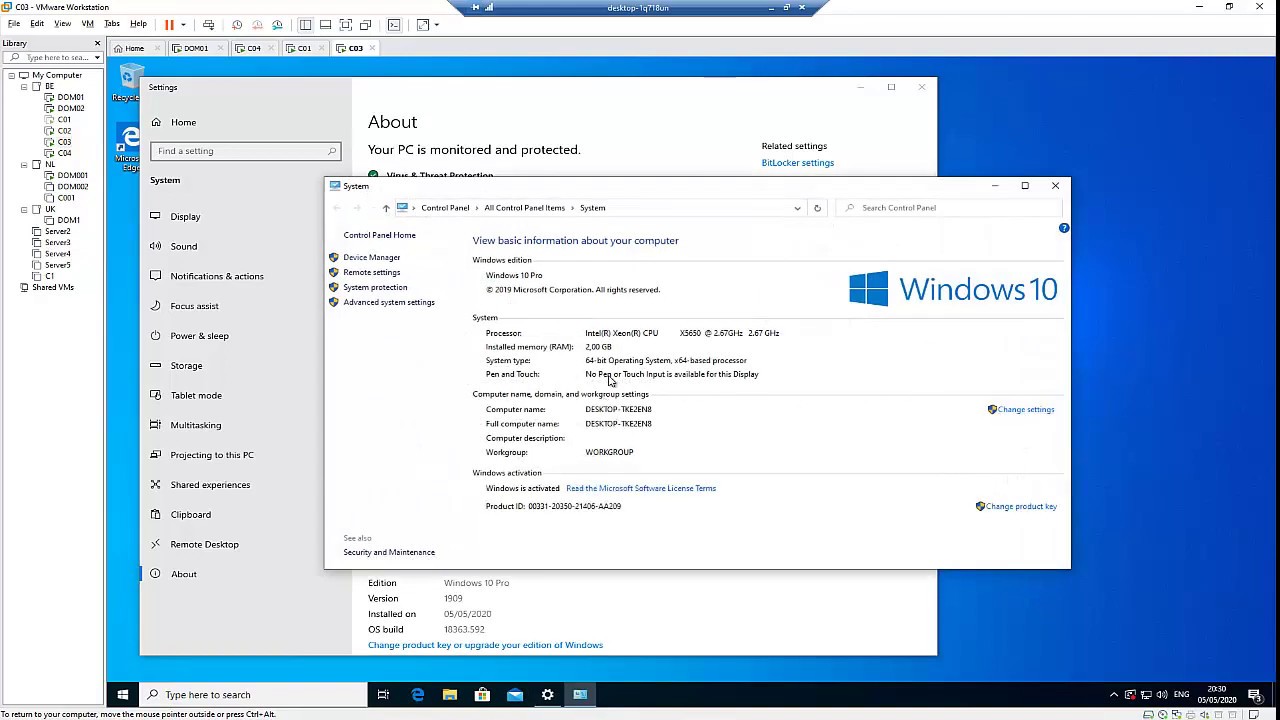Open Remote settings in System window
The width and height of the screenshot is (1280, 720).
pos(371,272)
